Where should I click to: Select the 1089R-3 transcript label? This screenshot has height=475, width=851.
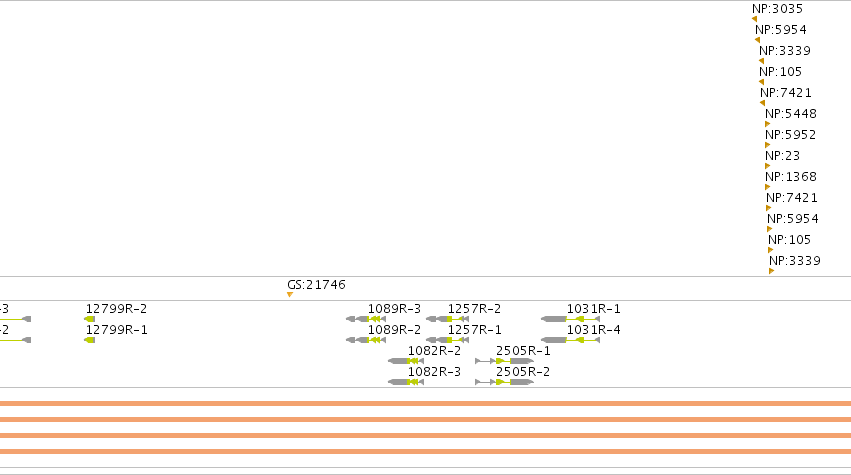click(x=394, y=309)
